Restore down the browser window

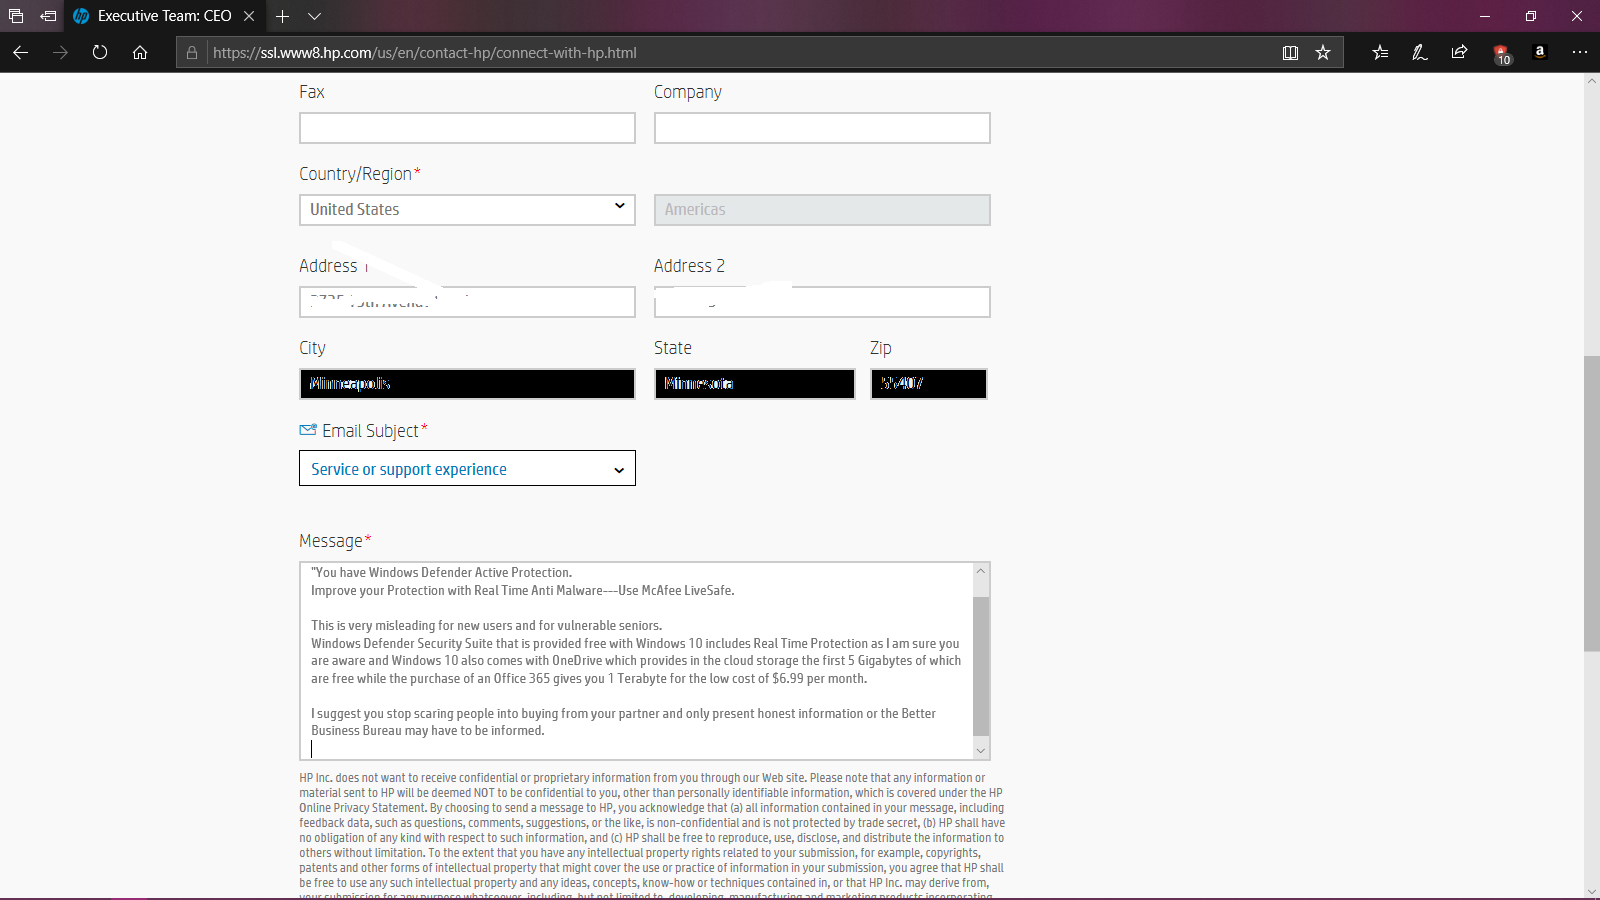(x=1531, y=16)
